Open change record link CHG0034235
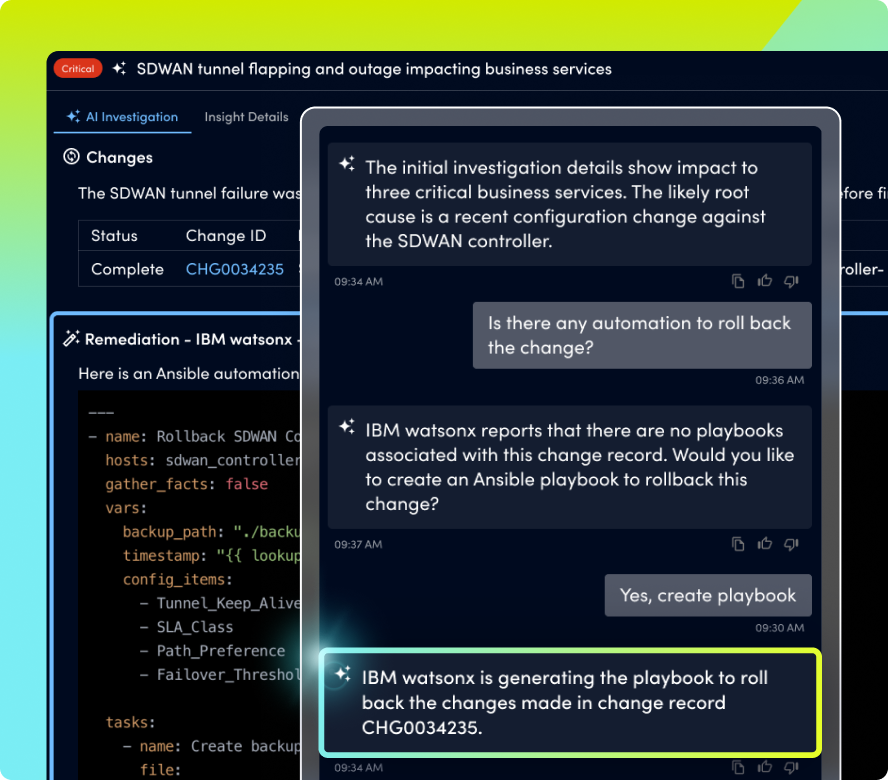The width and height of the screenshot is (888, 780). (x=234, y=269)
